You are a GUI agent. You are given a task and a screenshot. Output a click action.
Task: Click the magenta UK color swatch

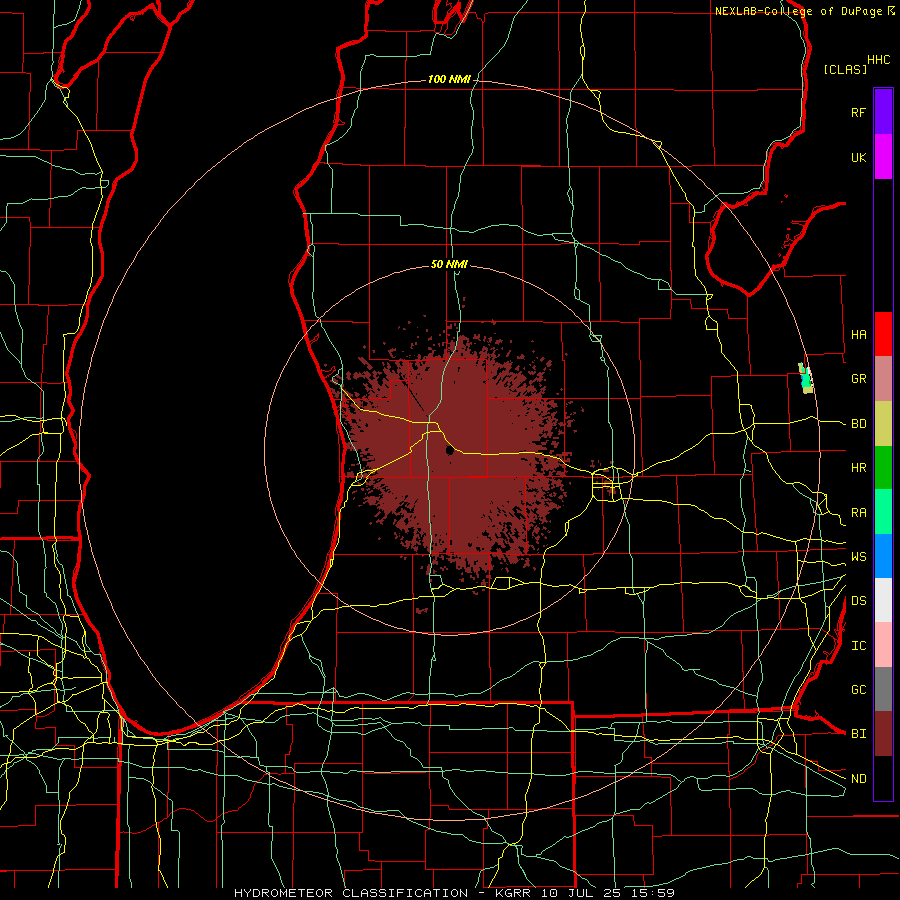click(883, 157)
